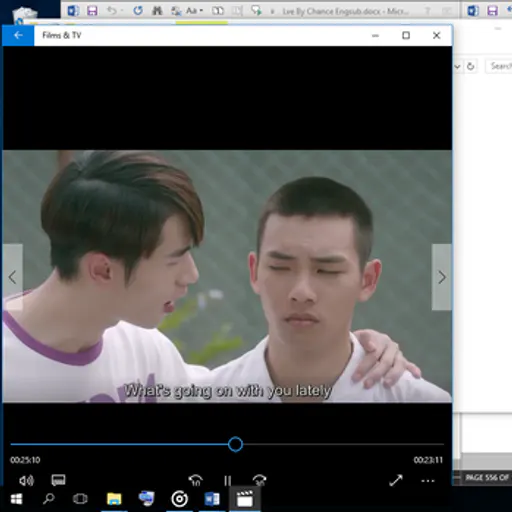Expand address dropdown in background window
The image size is (512, 512).
457,66
